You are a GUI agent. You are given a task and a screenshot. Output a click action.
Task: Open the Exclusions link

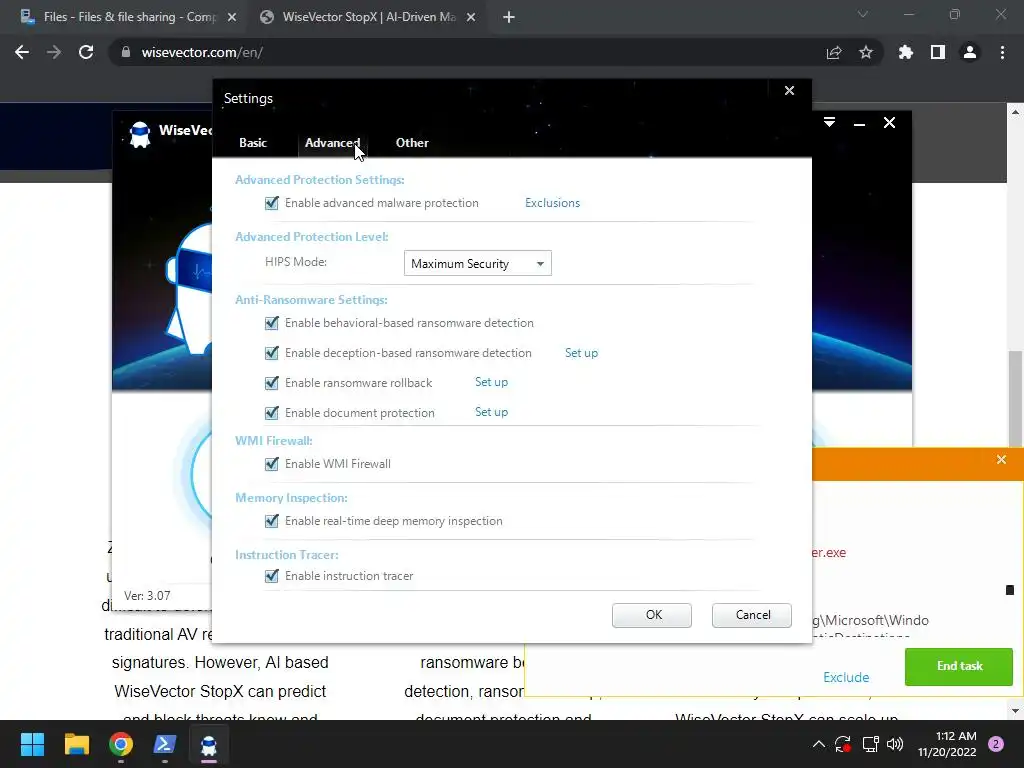click(x=552, y=202)
